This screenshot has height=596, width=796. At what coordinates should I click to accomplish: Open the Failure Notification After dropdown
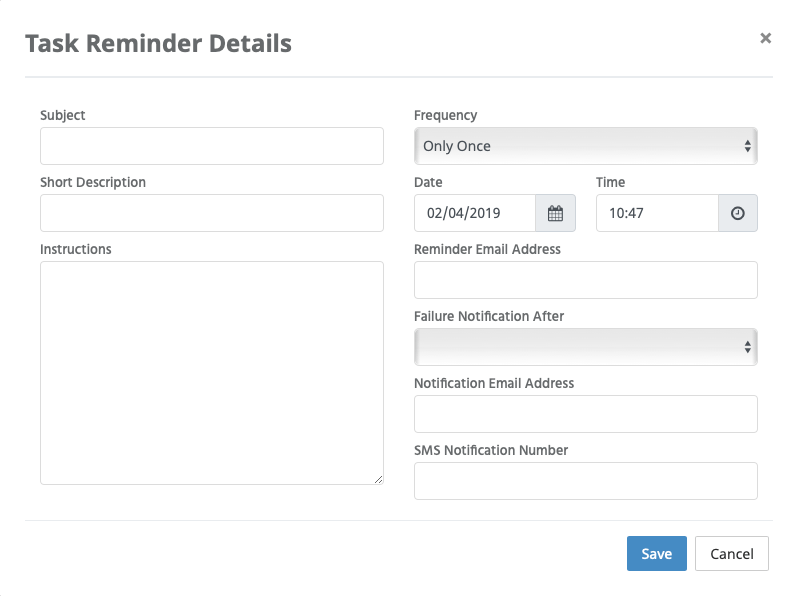click(x=586, y=347)
